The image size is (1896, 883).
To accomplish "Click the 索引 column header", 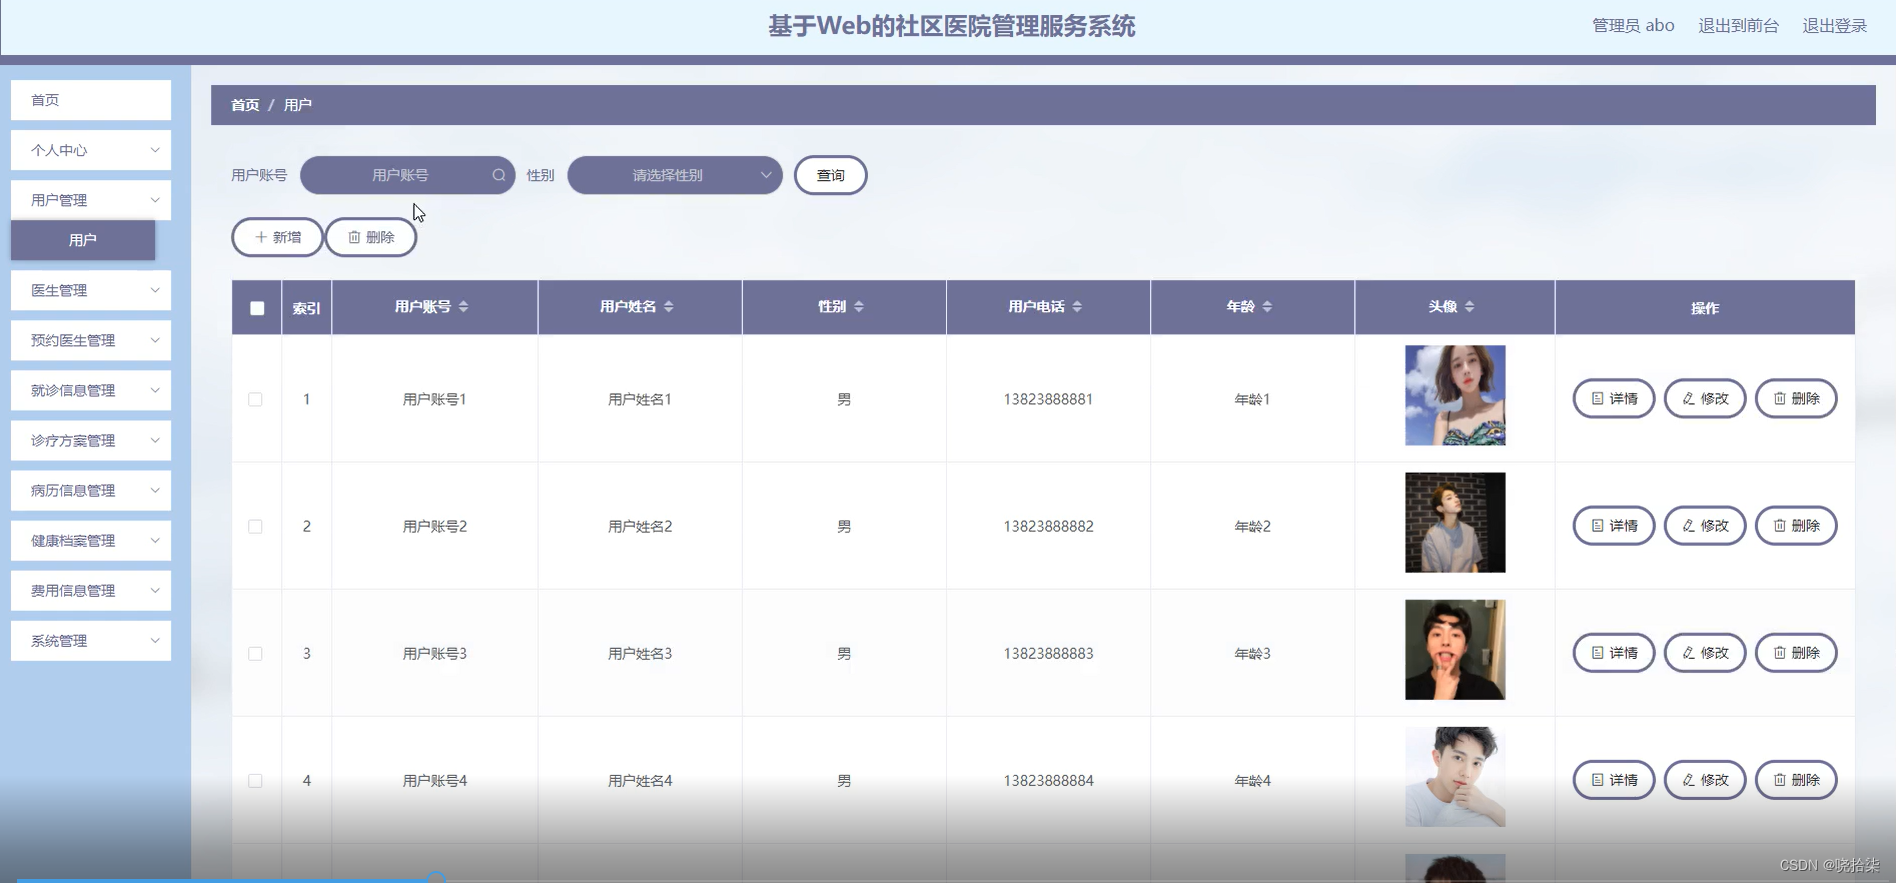I will (x=306, y=308).
